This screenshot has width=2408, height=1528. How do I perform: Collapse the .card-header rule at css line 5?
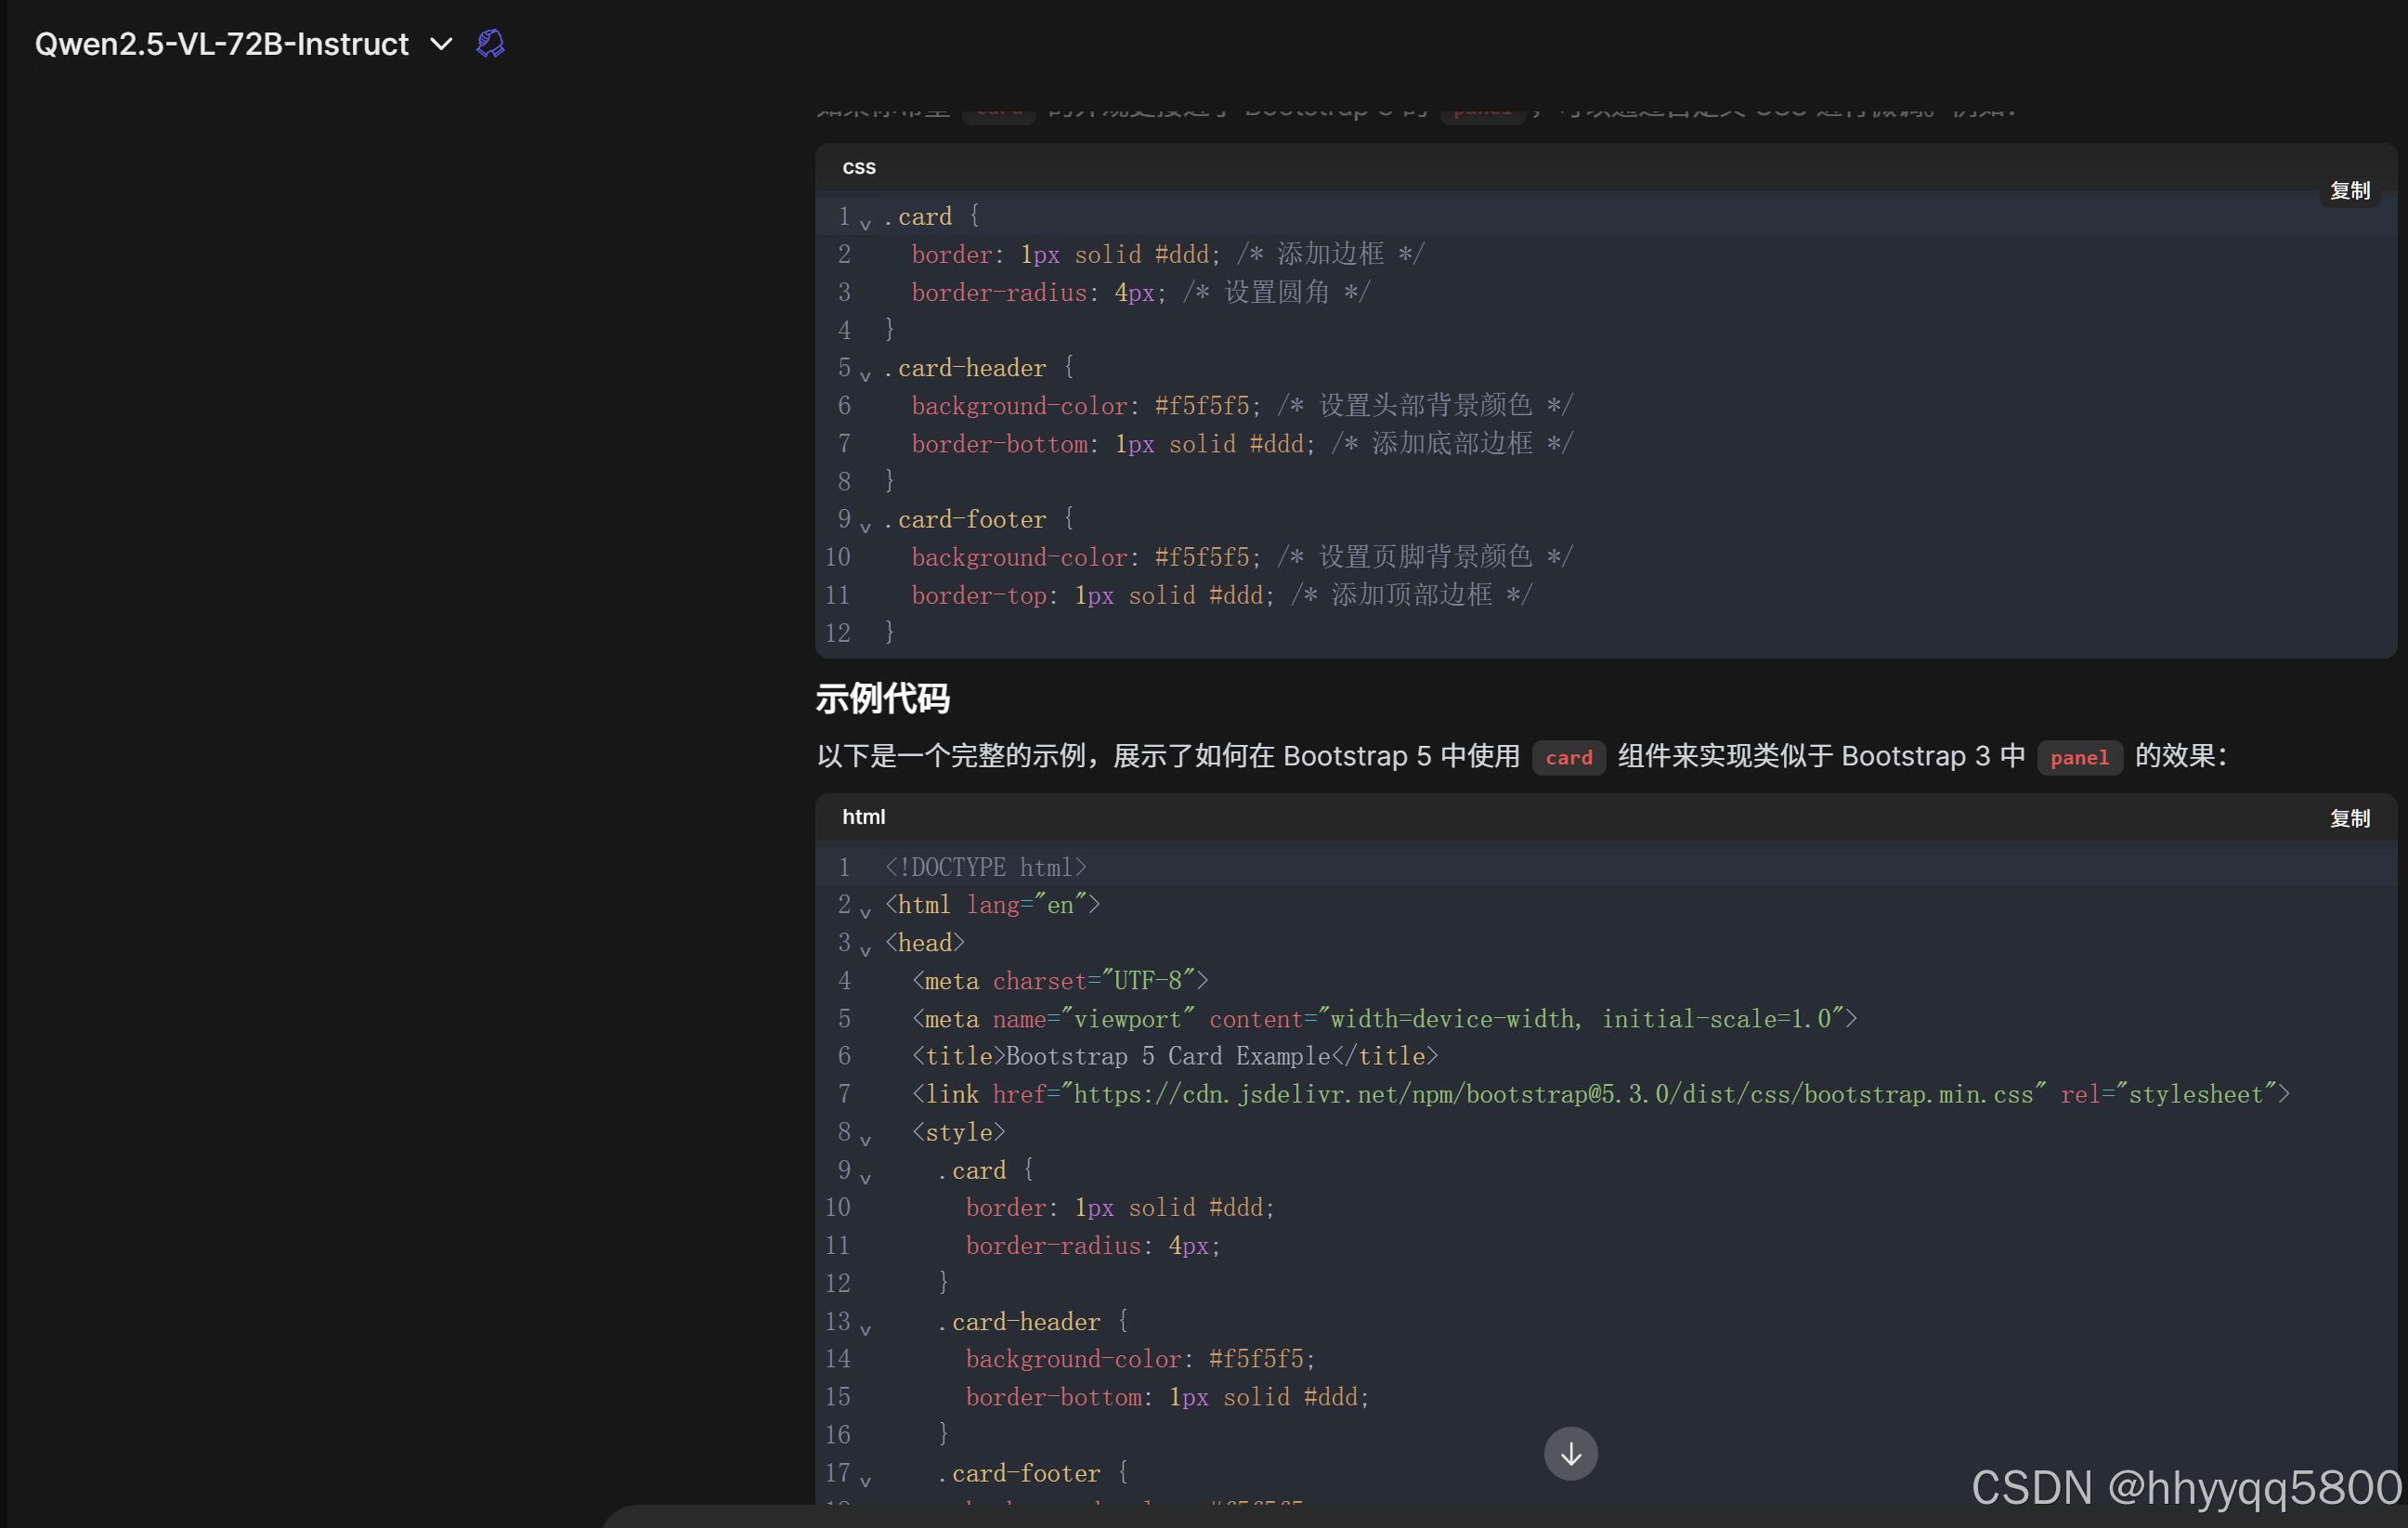click(865, 375)
